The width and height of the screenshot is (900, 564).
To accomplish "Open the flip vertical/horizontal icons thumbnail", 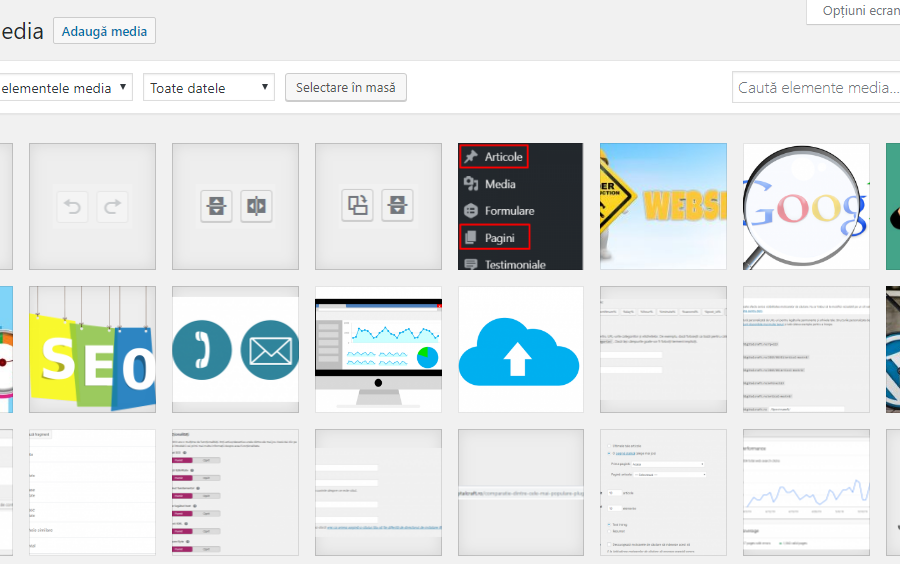I will 235,206.
